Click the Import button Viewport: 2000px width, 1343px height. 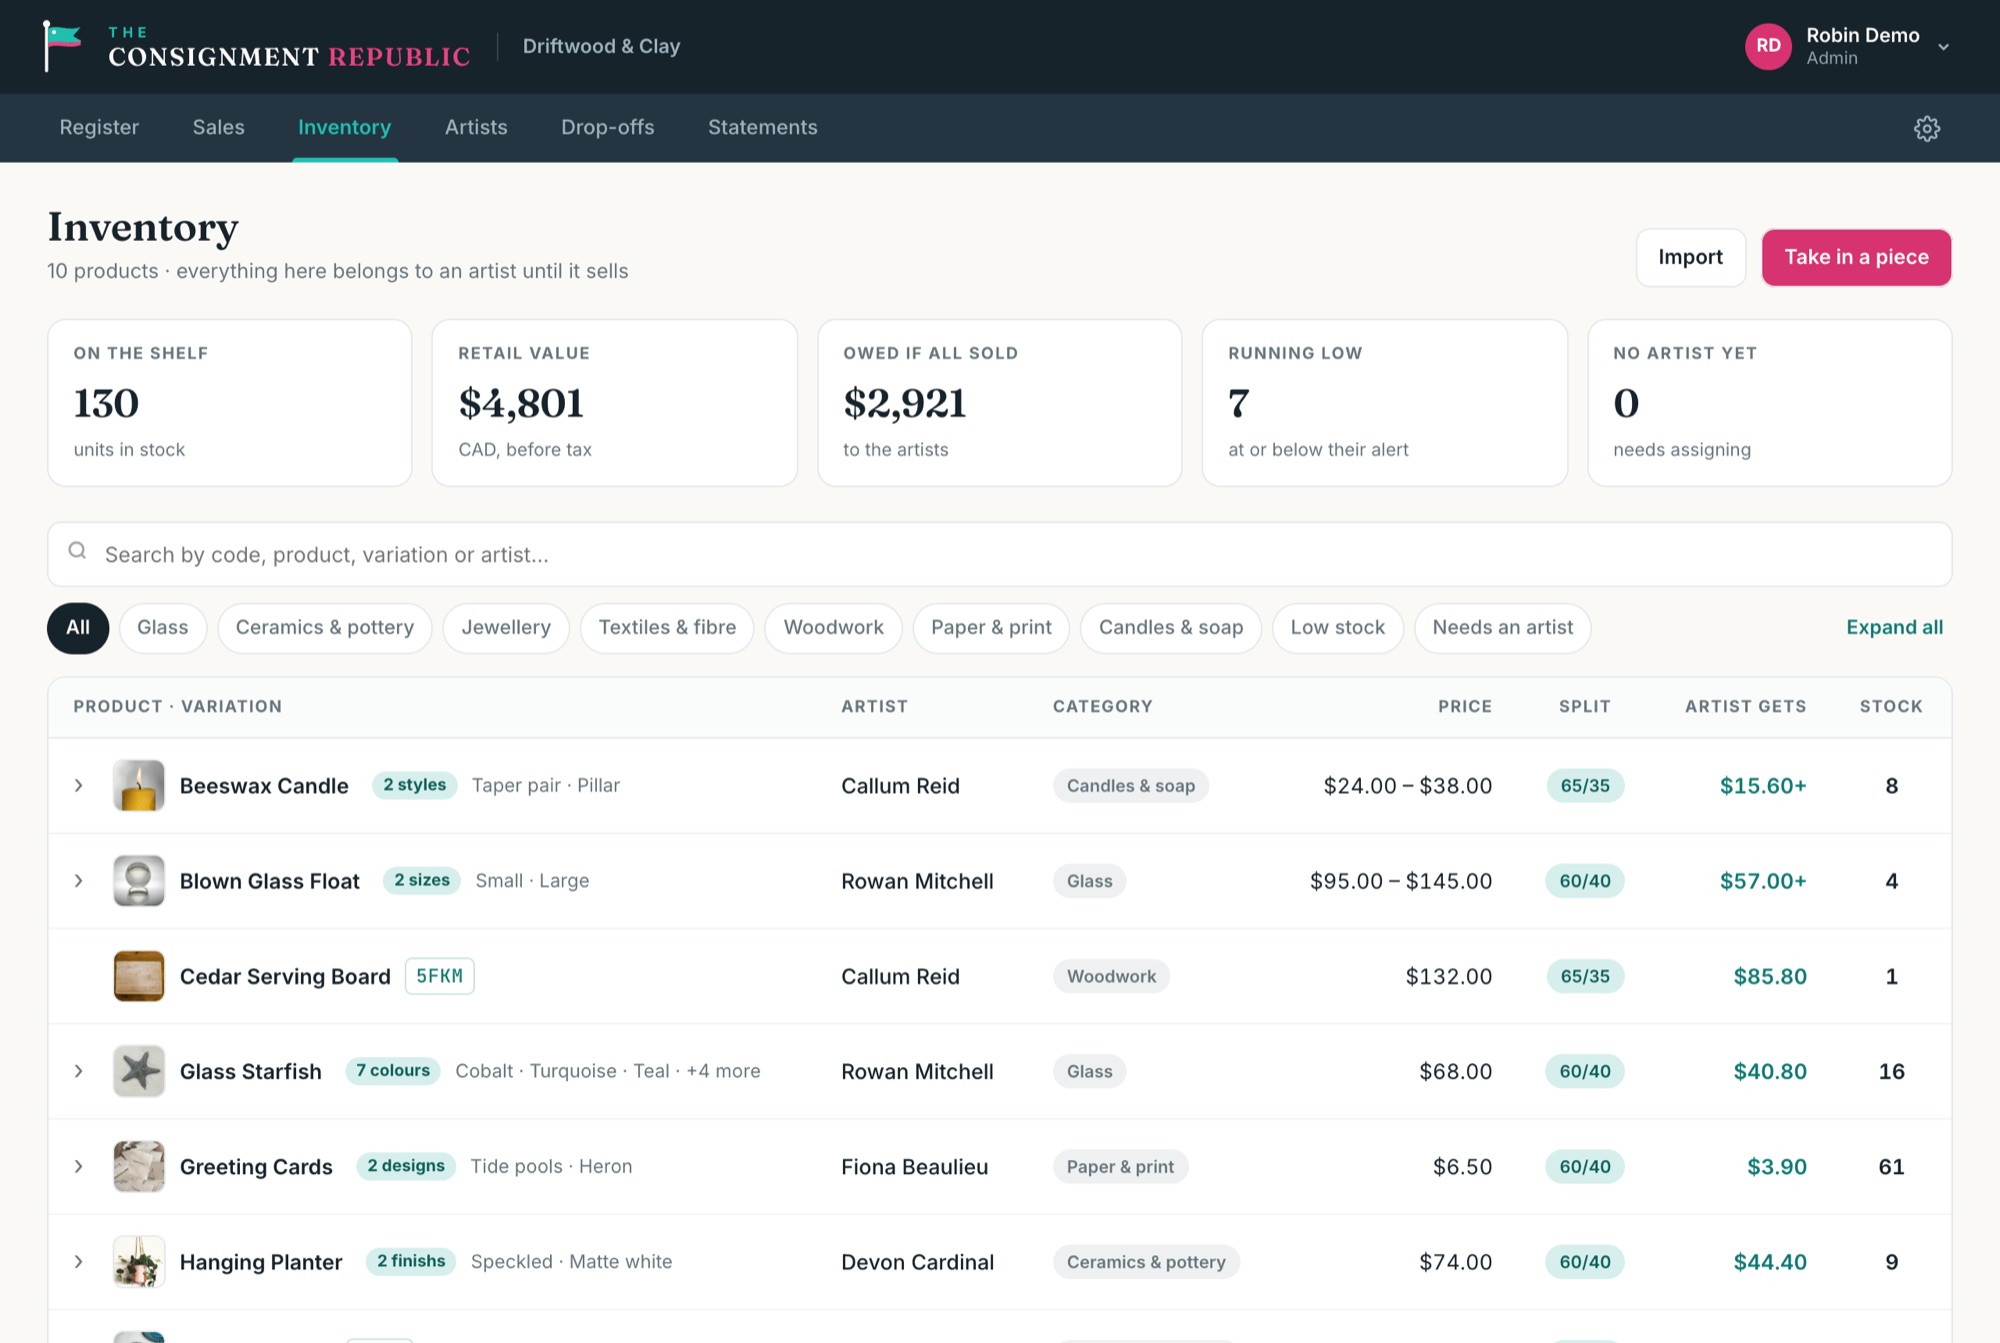coord(1690,257)
